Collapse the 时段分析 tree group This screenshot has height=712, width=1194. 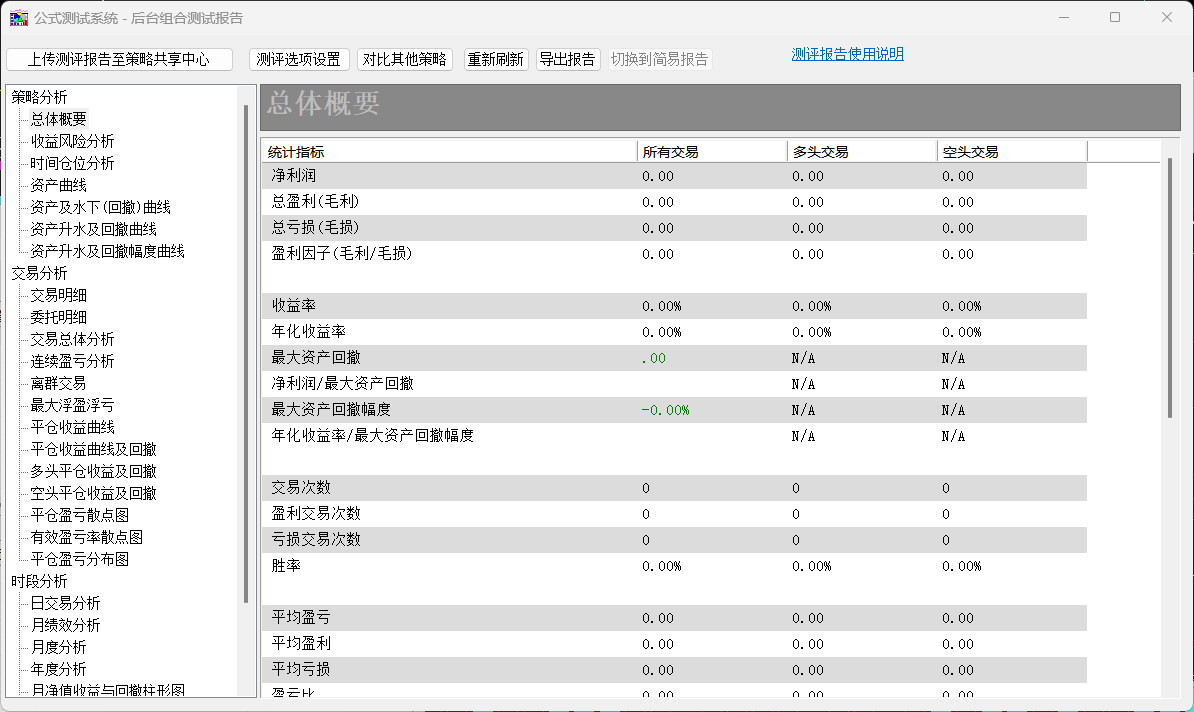39,581
